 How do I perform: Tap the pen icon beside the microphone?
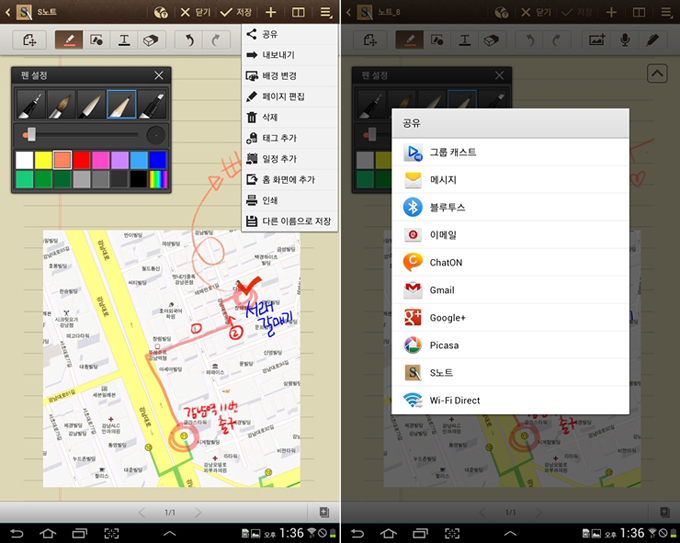pyautogui.click(x=653, y=40)
